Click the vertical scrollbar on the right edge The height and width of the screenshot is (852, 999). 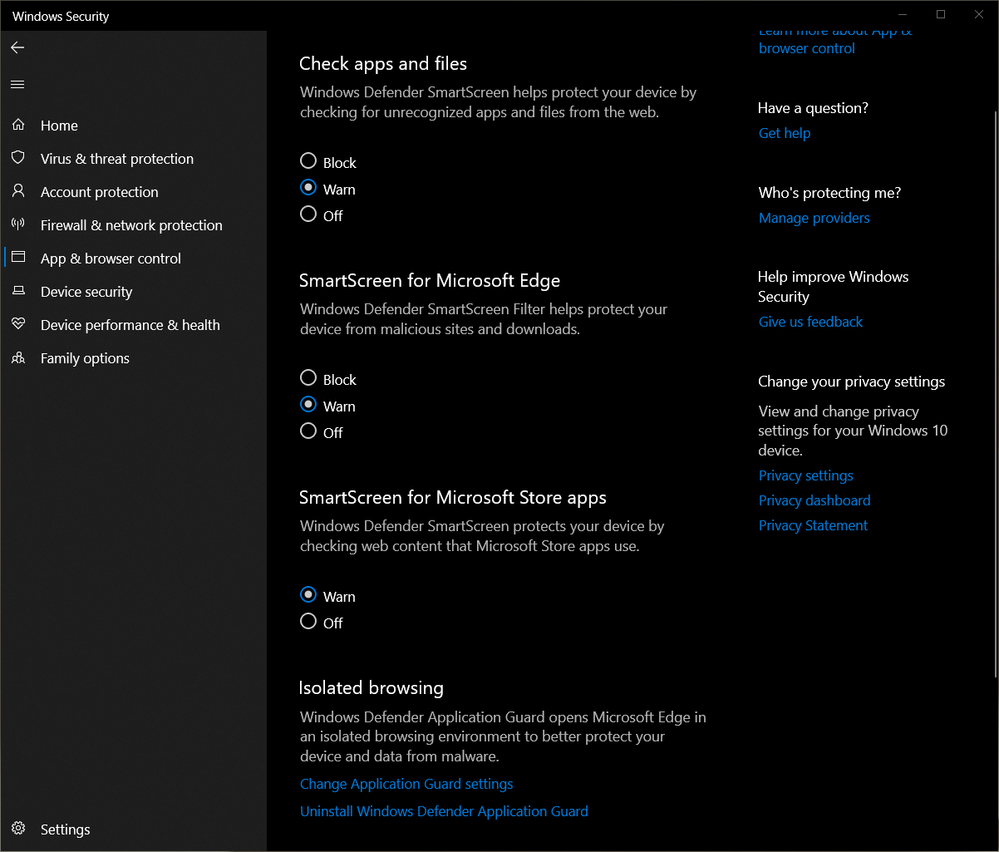(996, 395)
